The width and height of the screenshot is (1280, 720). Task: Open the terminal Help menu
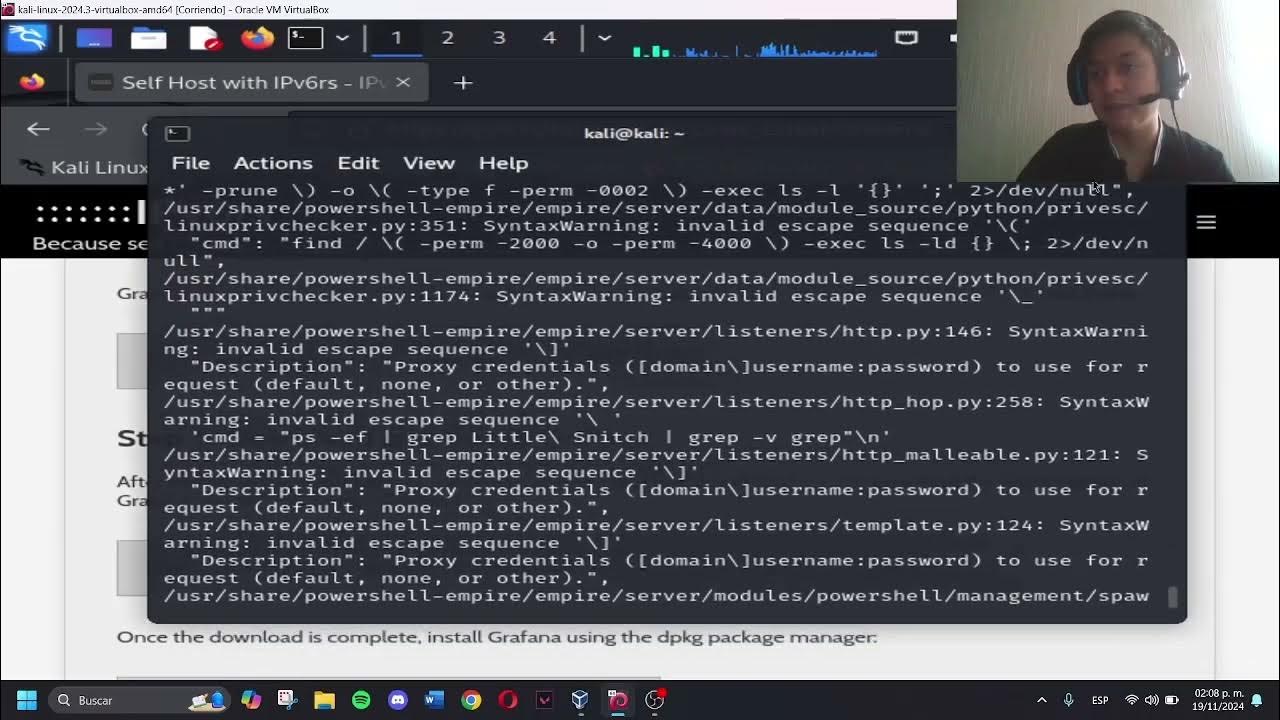503,163
